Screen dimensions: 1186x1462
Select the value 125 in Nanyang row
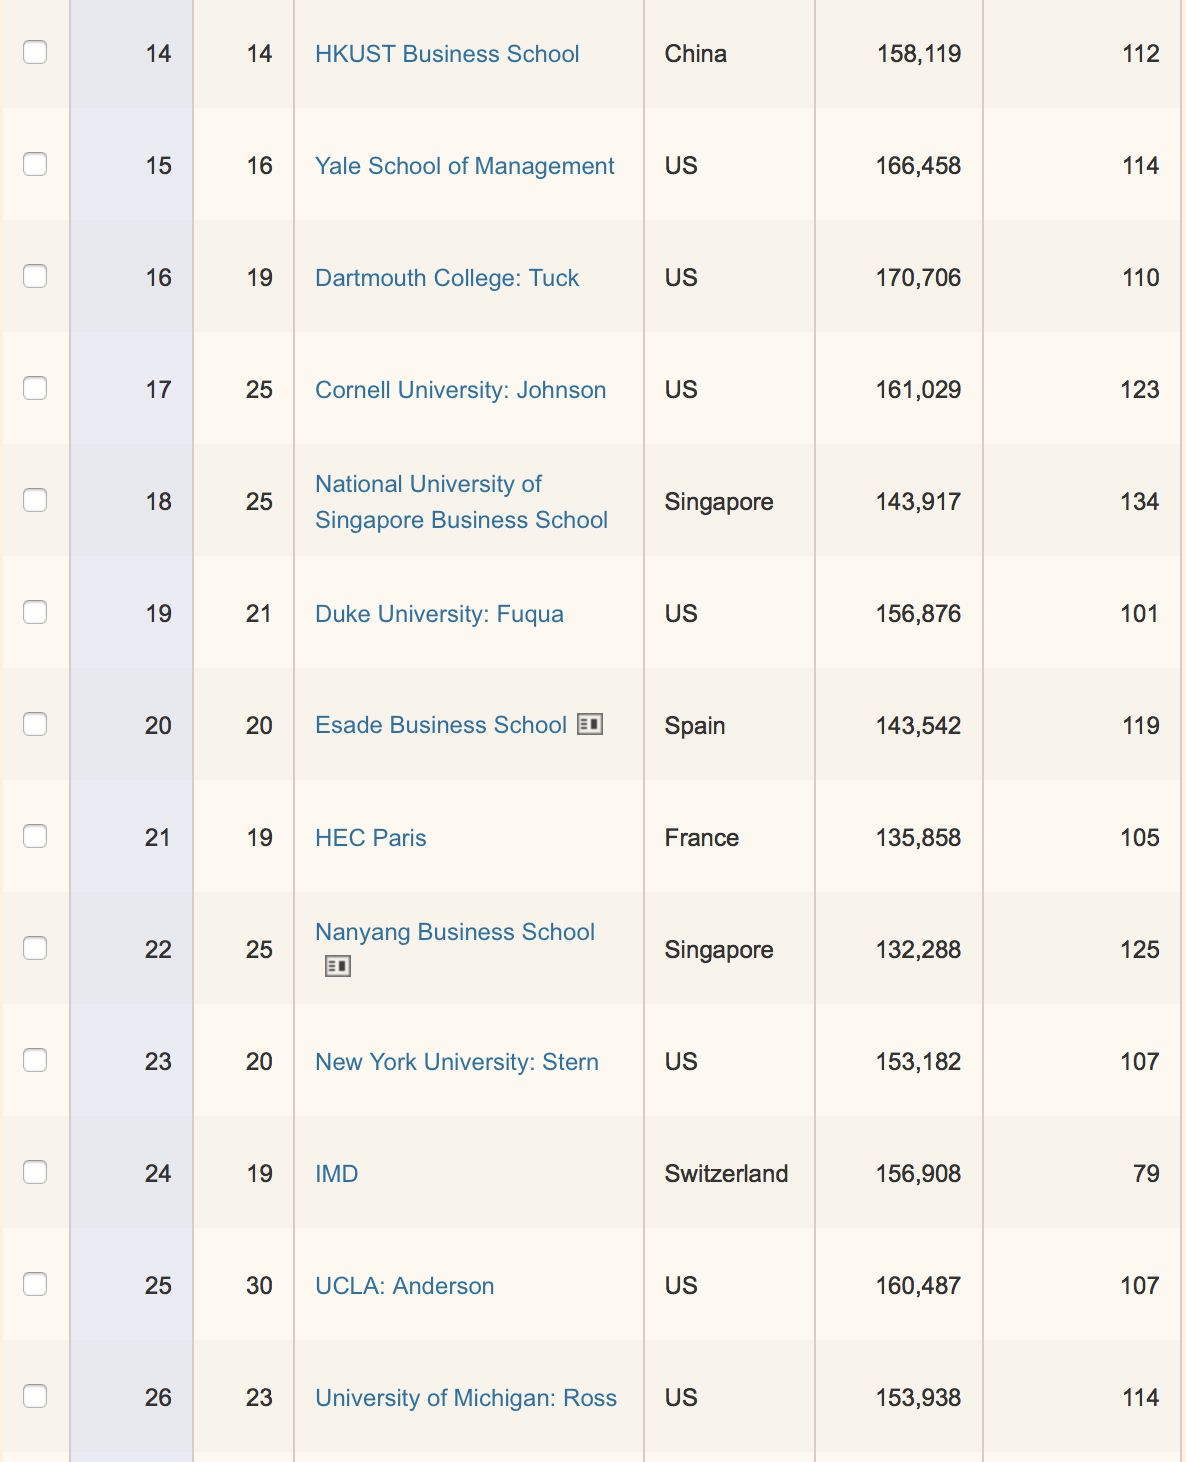tap(1140, 950)
